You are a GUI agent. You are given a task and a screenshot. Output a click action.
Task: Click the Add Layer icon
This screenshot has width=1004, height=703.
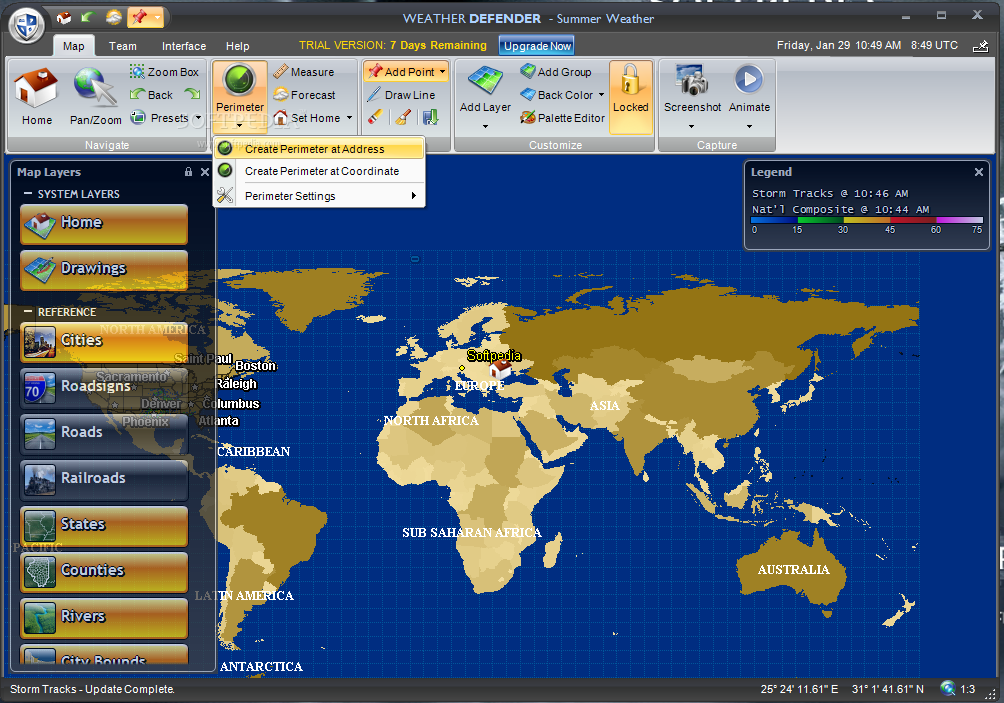point(485,82)
